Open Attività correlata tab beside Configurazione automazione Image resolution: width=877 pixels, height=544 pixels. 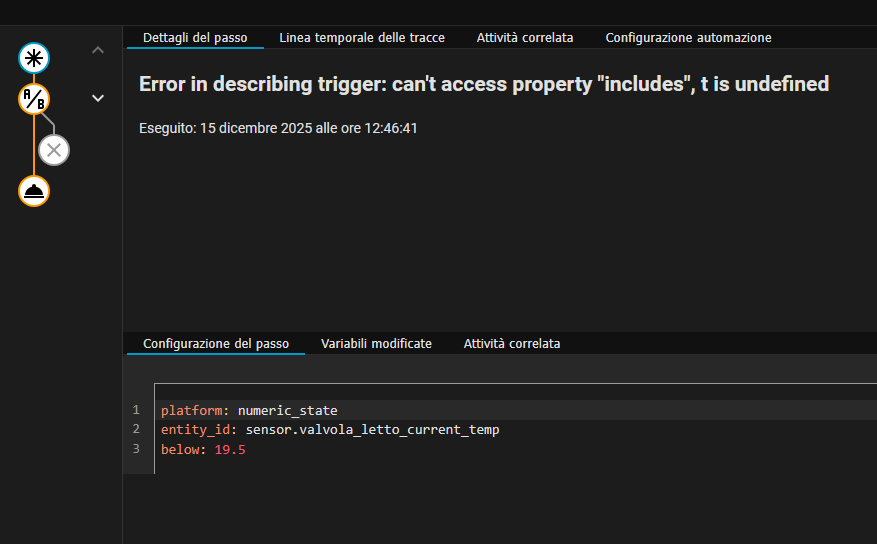point(525,37)
